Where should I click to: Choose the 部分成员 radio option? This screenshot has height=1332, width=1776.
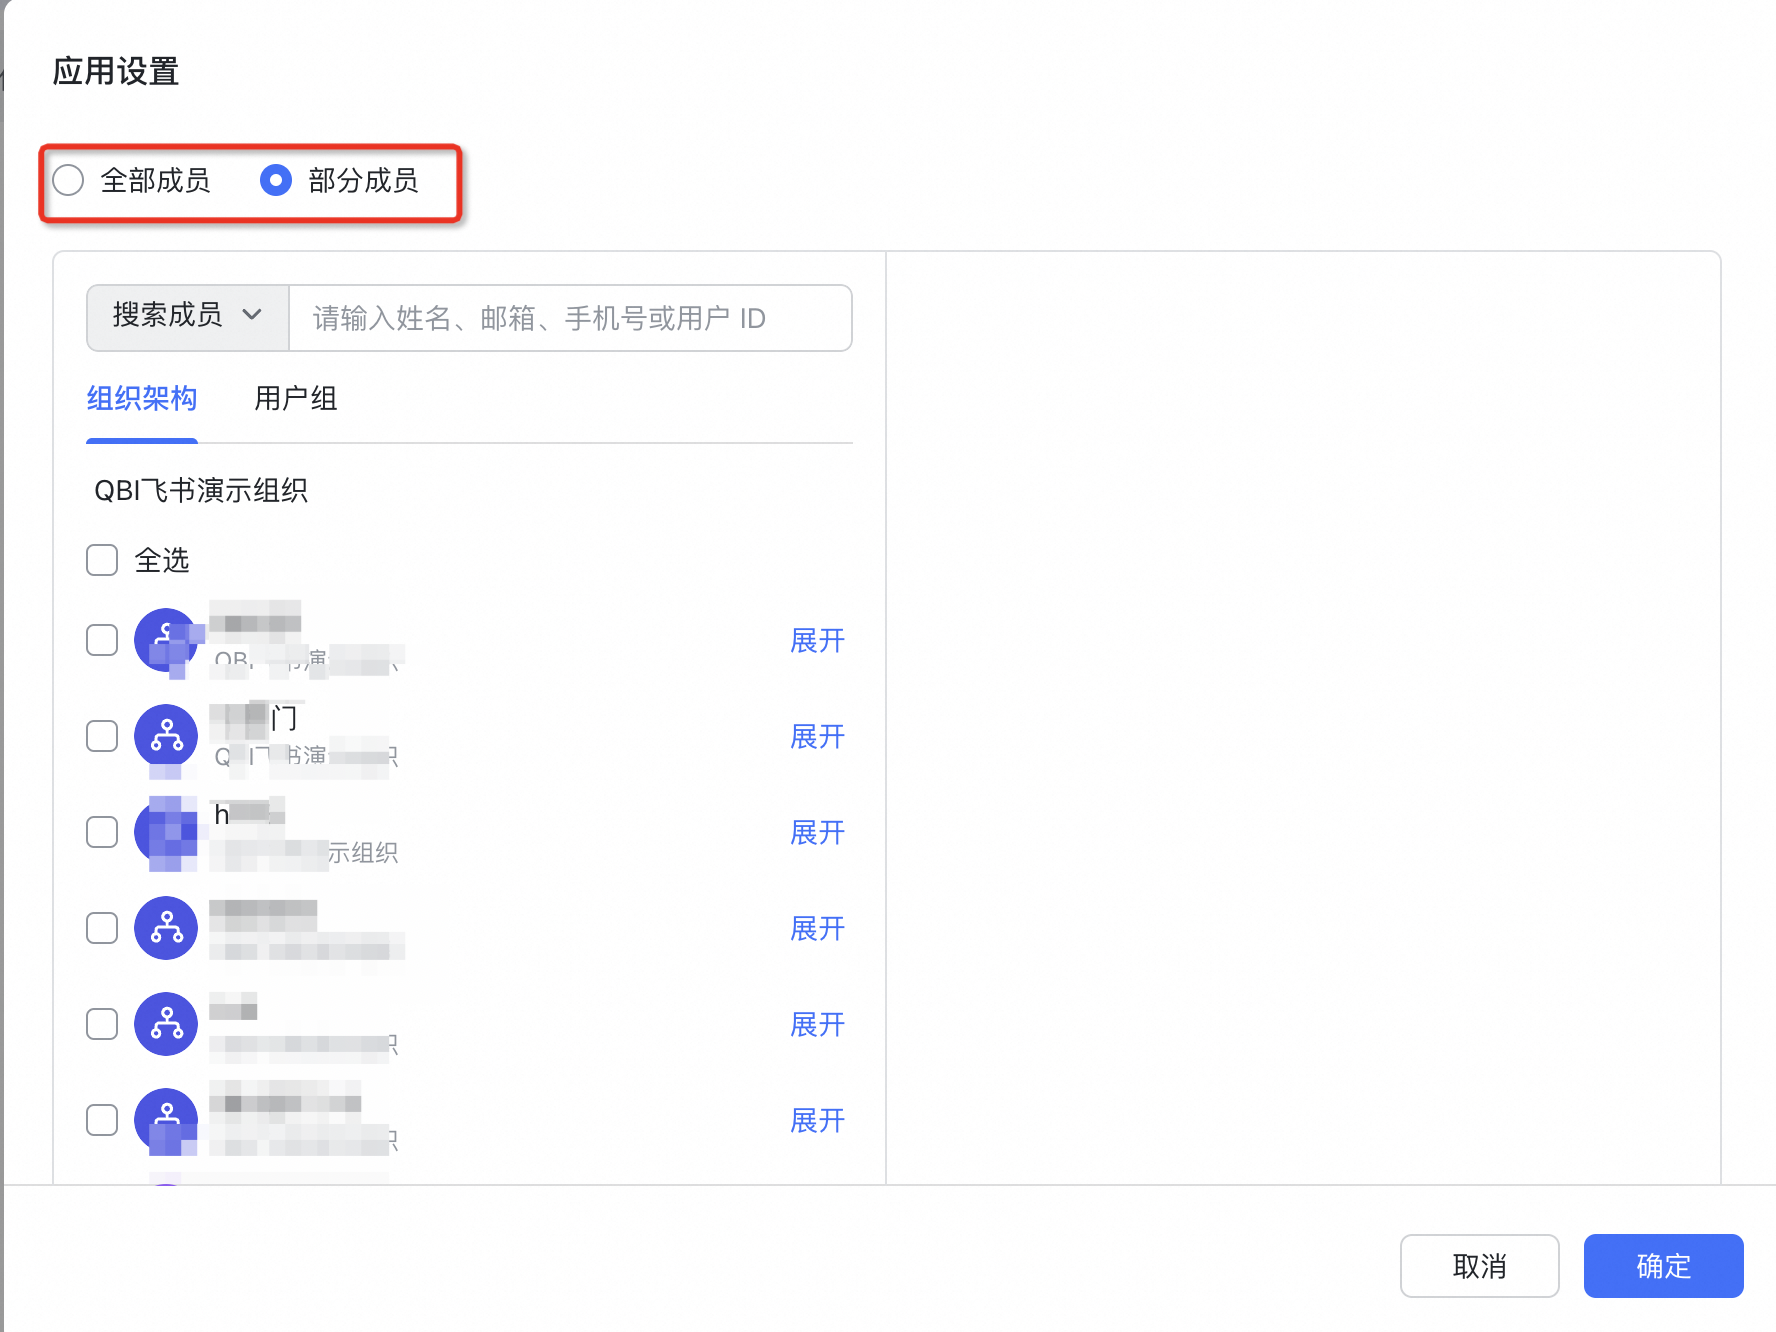[276, 180]
